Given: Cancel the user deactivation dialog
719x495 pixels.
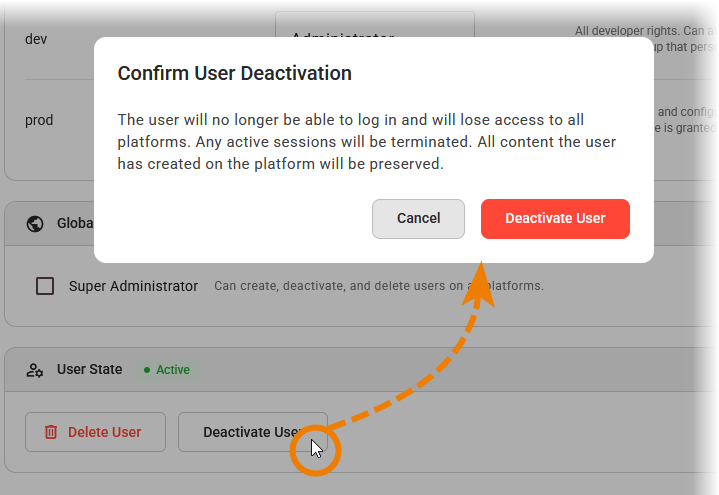Looking at the screenshot, I should coord(418,219).
